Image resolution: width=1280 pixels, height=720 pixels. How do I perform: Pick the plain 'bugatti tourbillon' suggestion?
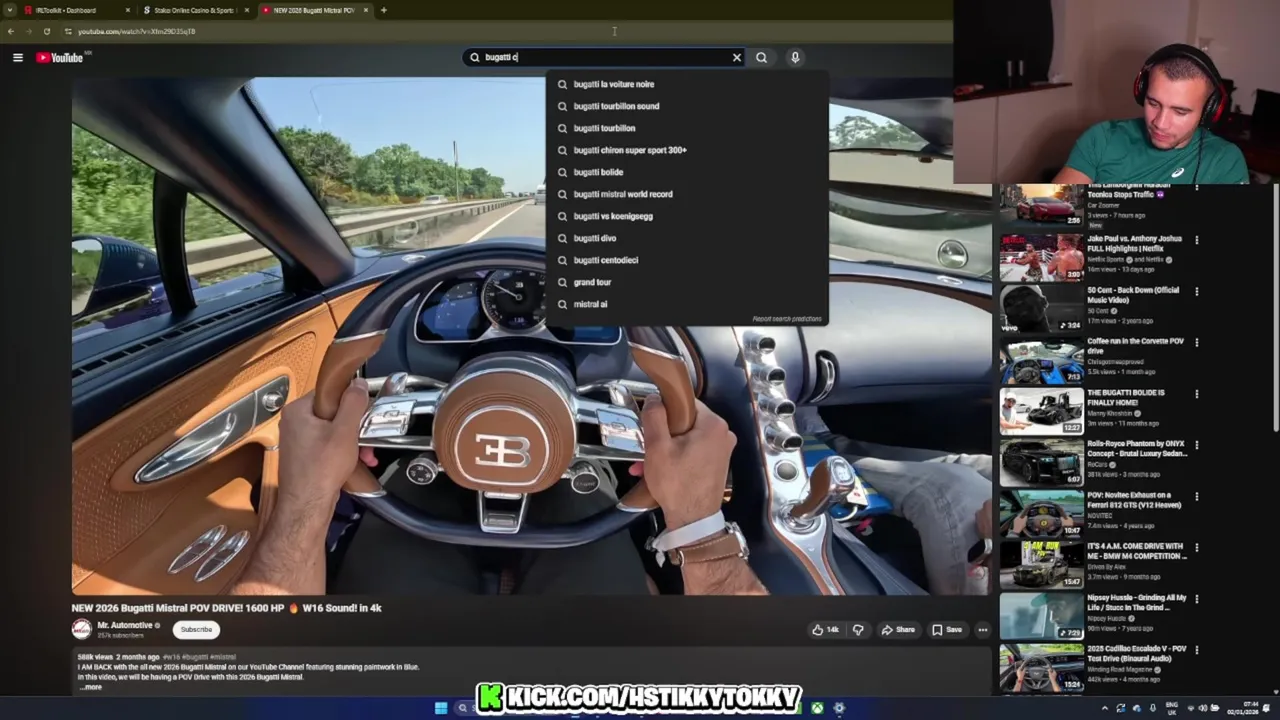click(687, 128)
